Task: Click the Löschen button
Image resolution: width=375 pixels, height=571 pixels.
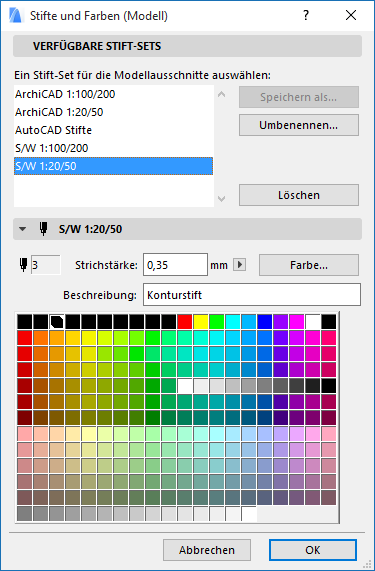Action: pos(299,195)
